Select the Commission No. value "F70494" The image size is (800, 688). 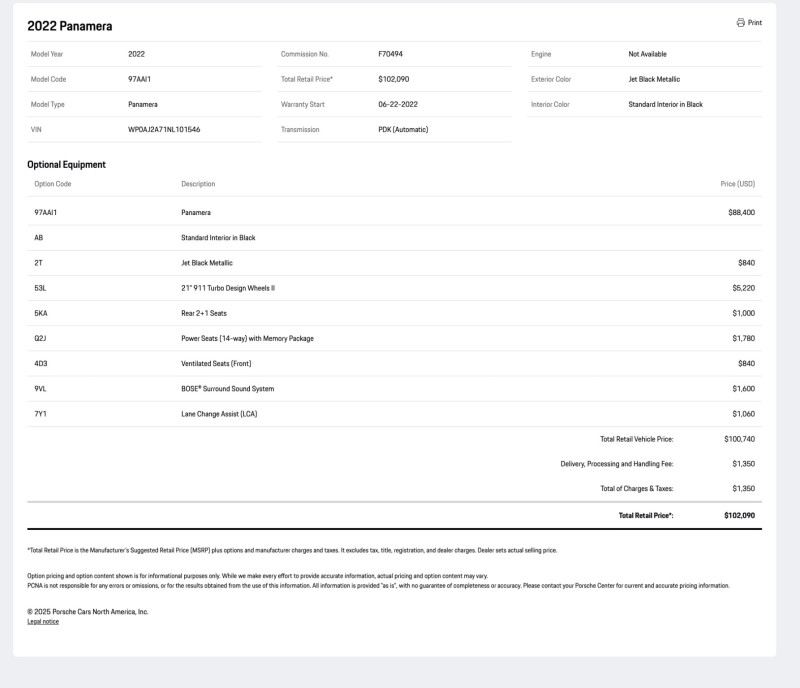[390, 54]
